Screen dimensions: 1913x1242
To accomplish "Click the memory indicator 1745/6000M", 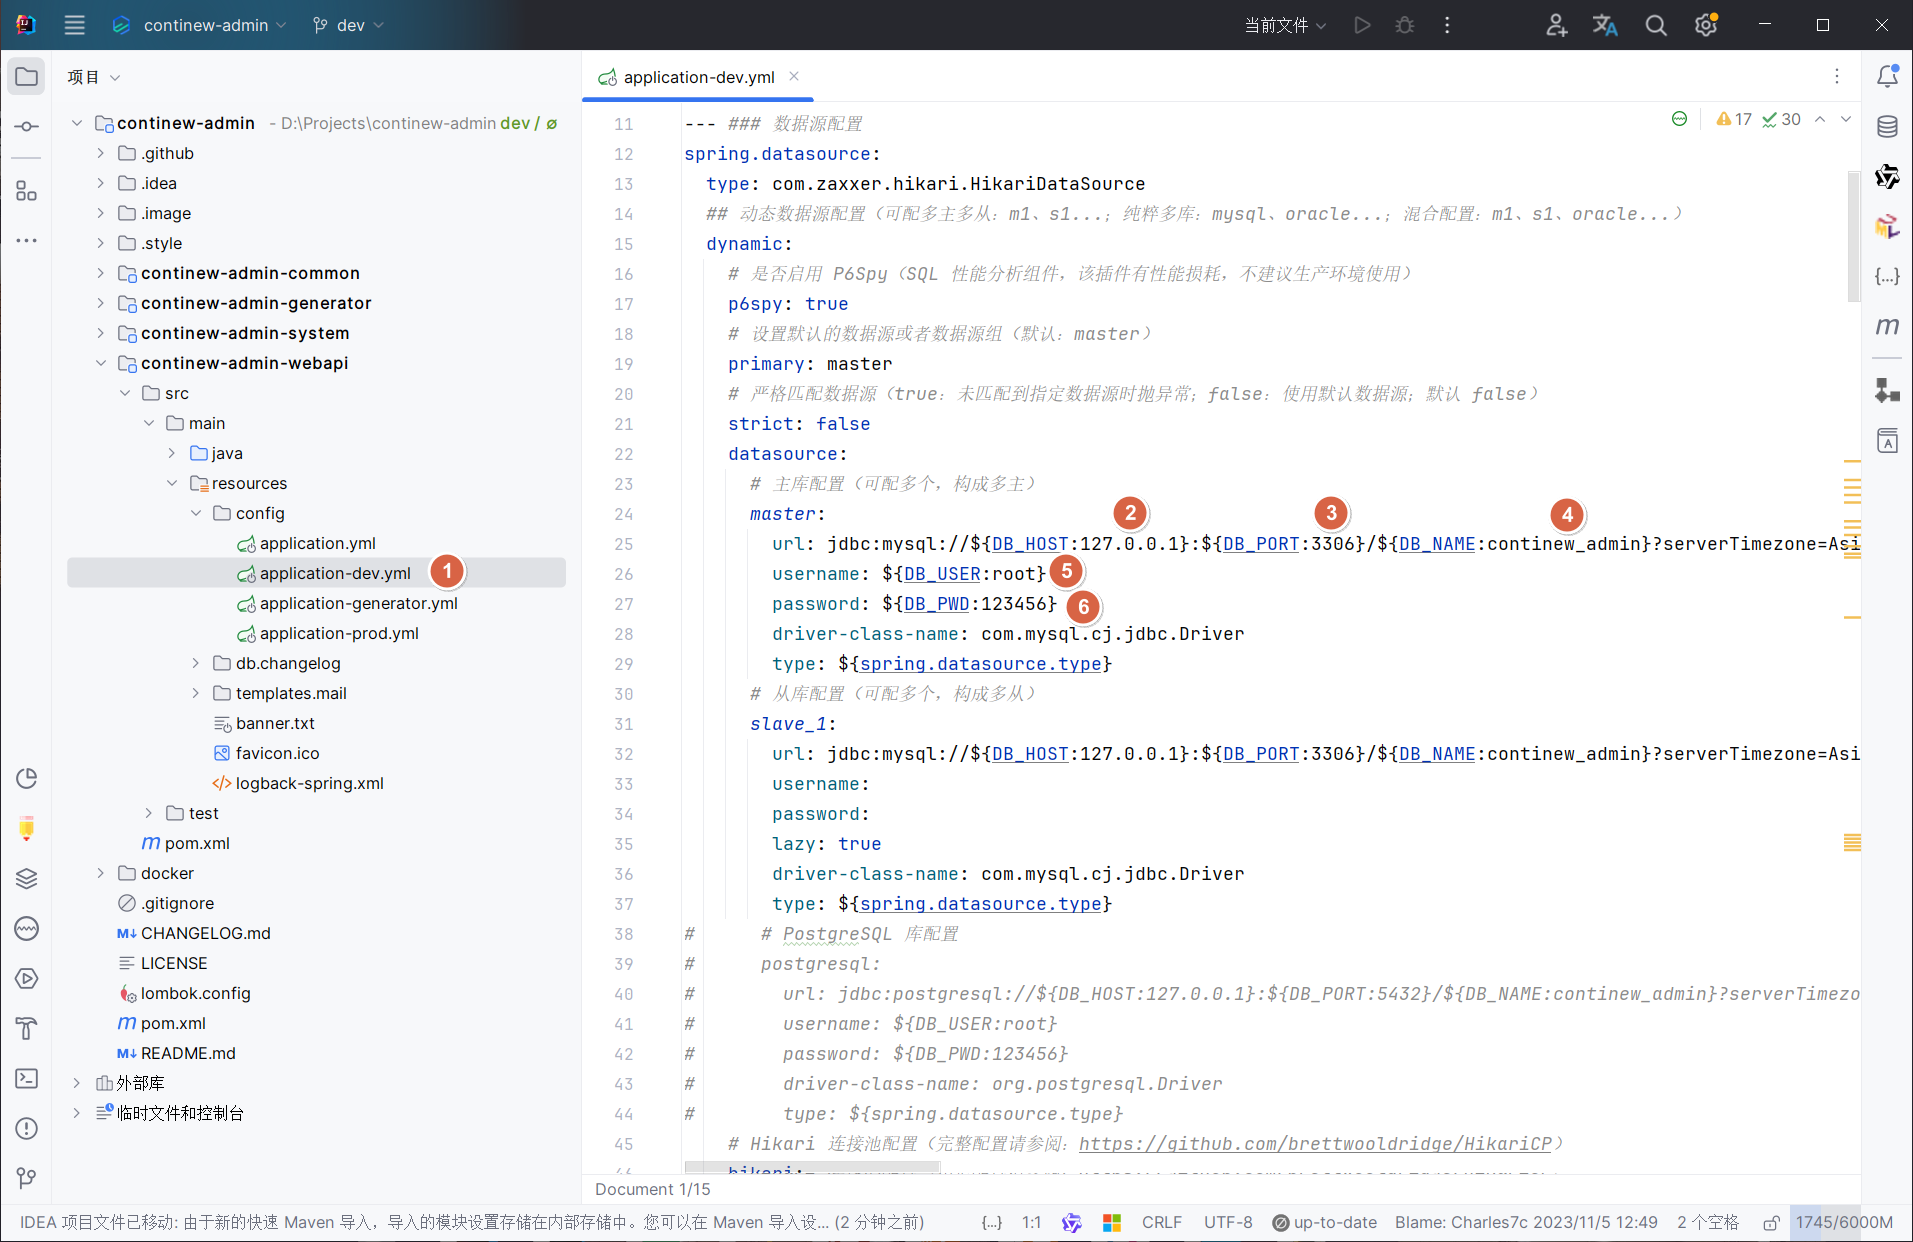I will 1845,1223.
